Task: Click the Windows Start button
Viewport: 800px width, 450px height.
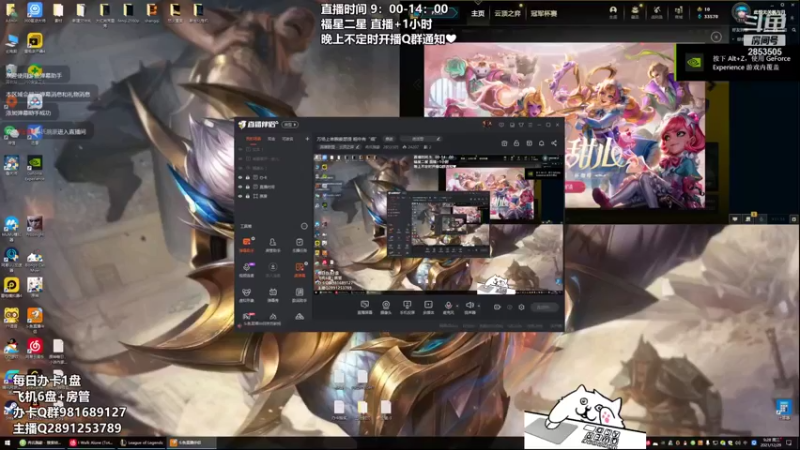Action: pos(8,443)
